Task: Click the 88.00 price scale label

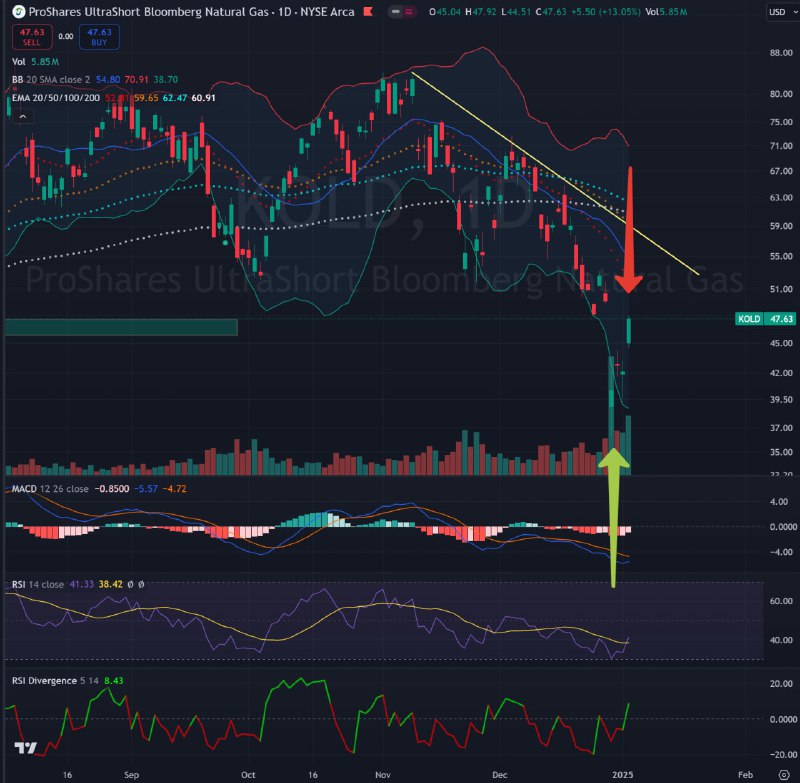Action: pyautogui.click(x=781, y=53)
